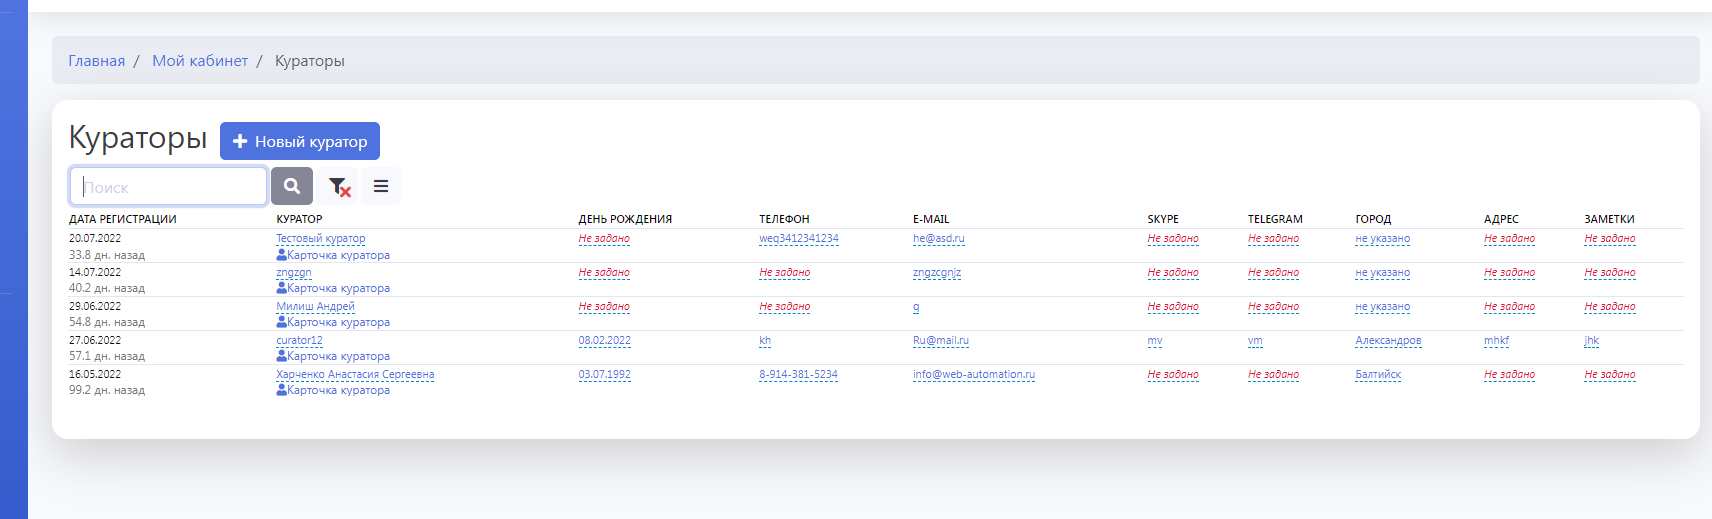The image size is (1712, 519).
Task: Go to Главная breadcrumb link
Action: coord(96,61)
